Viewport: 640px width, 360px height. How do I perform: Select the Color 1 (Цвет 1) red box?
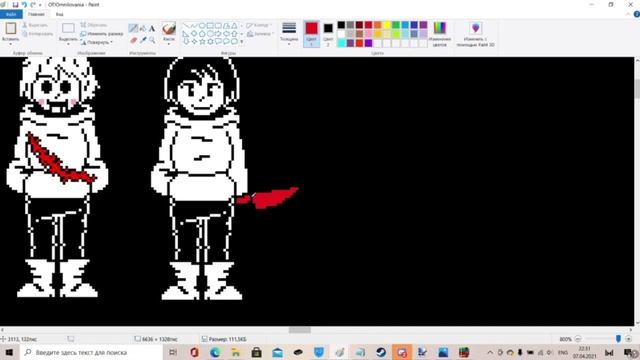click(311, 29)
